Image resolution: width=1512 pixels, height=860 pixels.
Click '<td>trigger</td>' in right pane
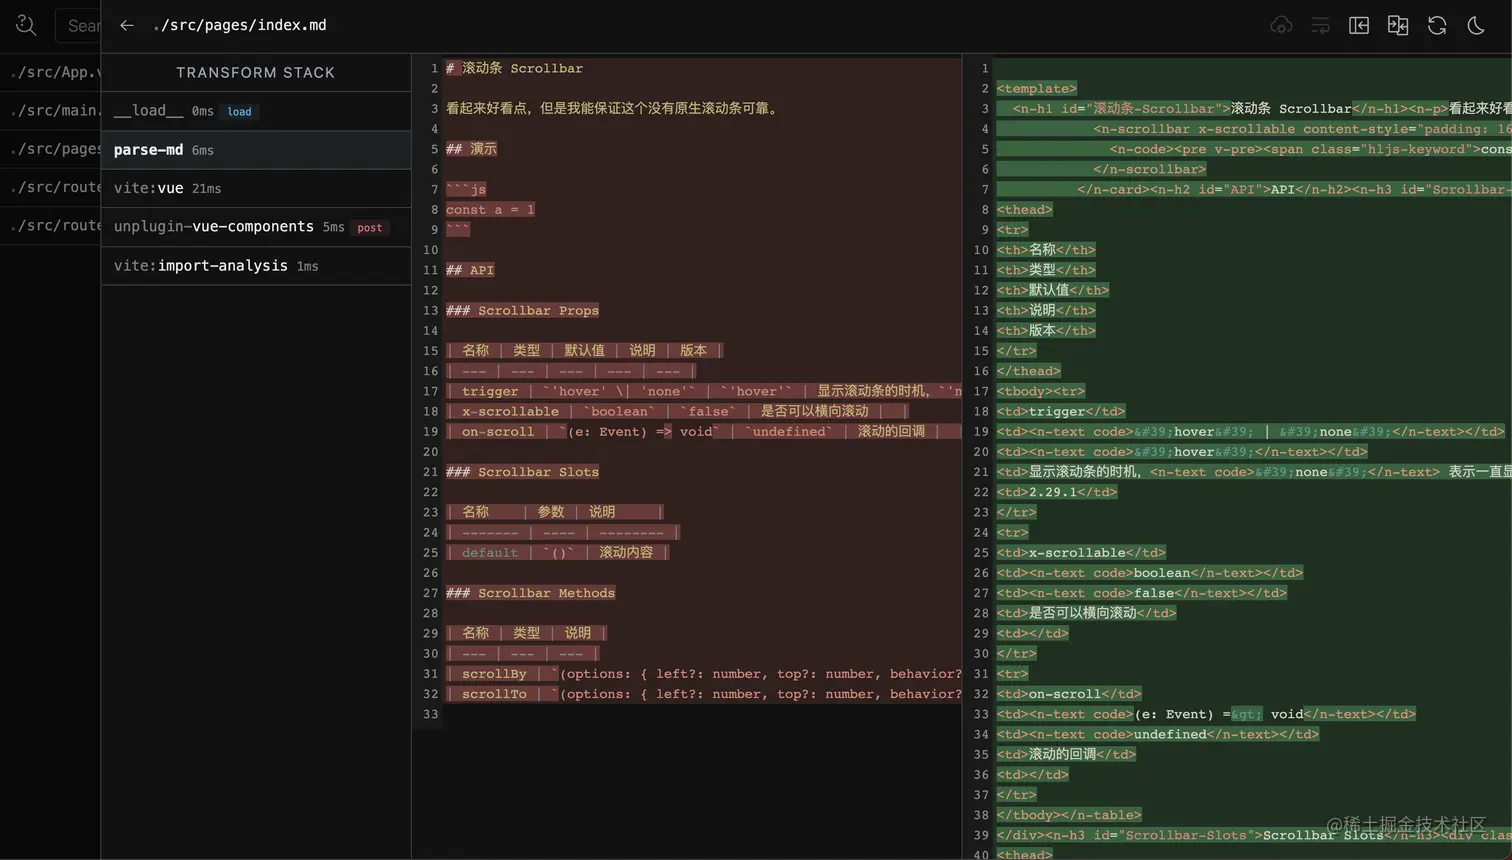1061,411
